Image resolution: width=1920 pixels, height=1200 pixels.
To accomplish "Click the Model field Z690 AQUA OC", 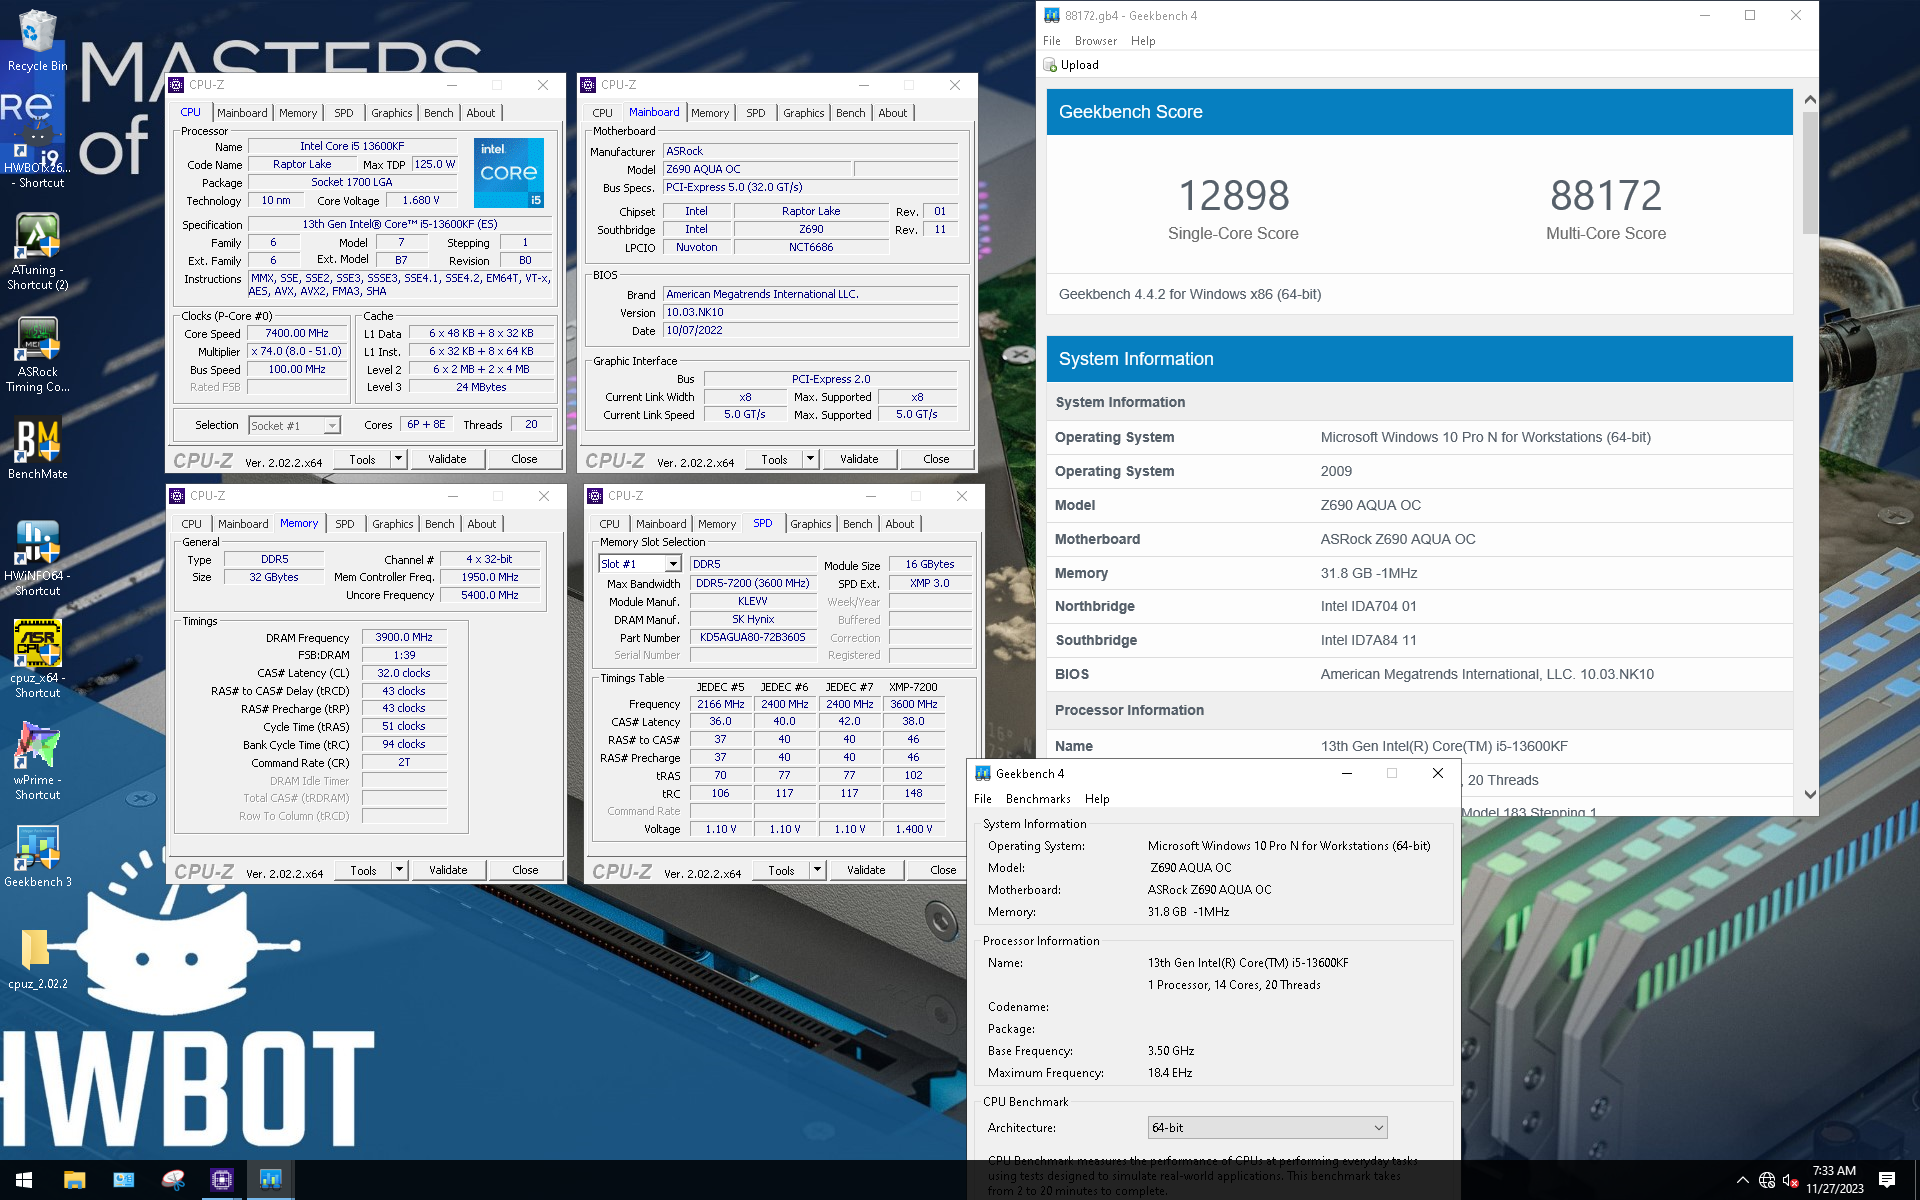I will (757, 169).
